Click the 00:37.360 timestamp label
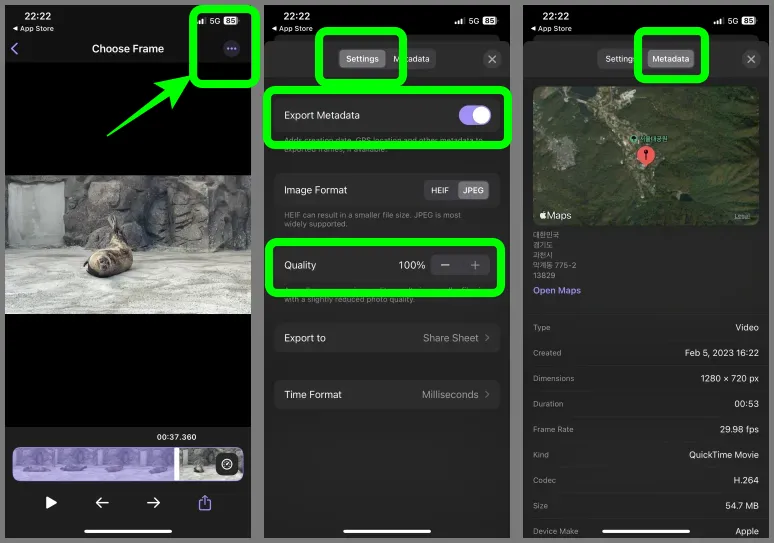 176,437
